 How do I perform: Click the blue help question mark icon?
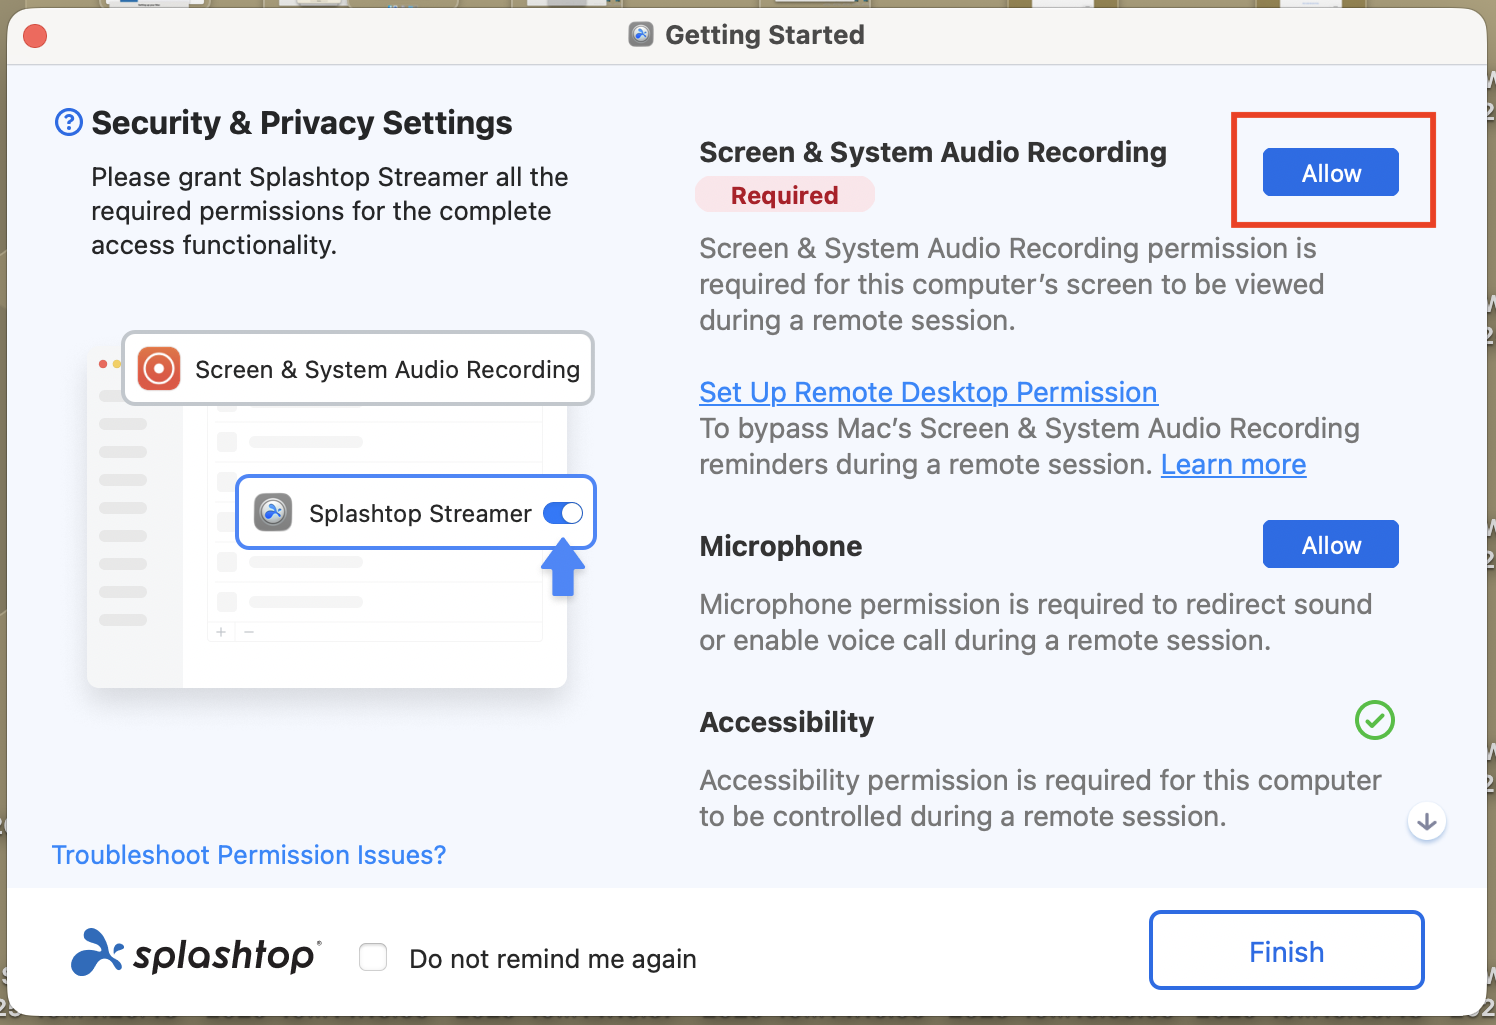[68, 123]
